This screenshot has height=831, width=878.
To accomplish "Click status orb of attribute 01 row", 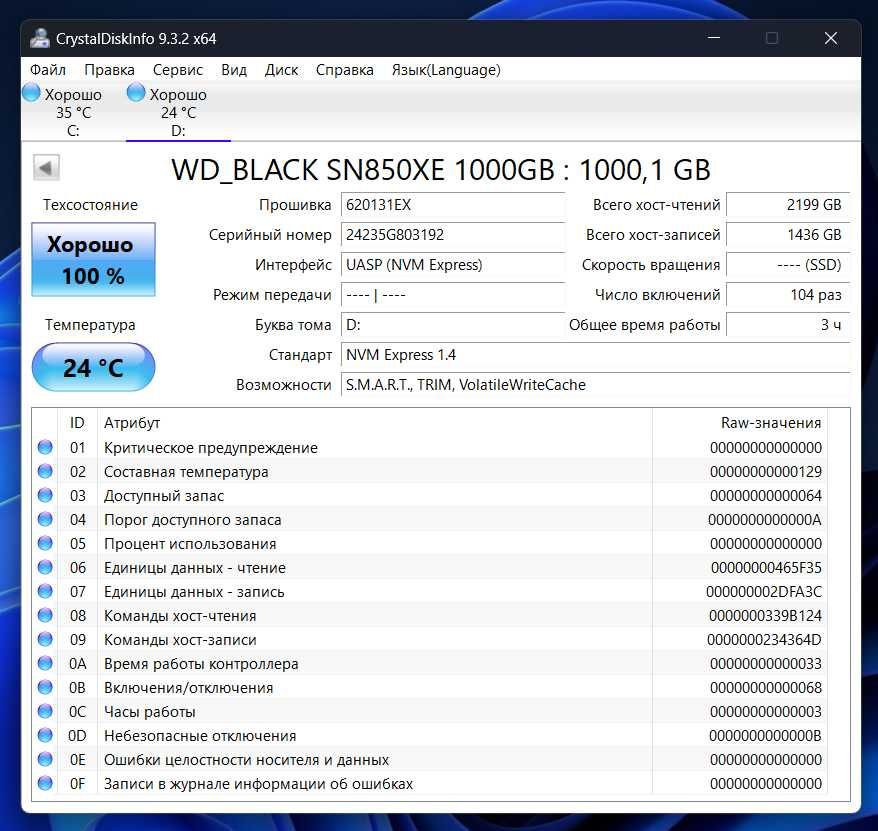I will (x=45, y=447).
